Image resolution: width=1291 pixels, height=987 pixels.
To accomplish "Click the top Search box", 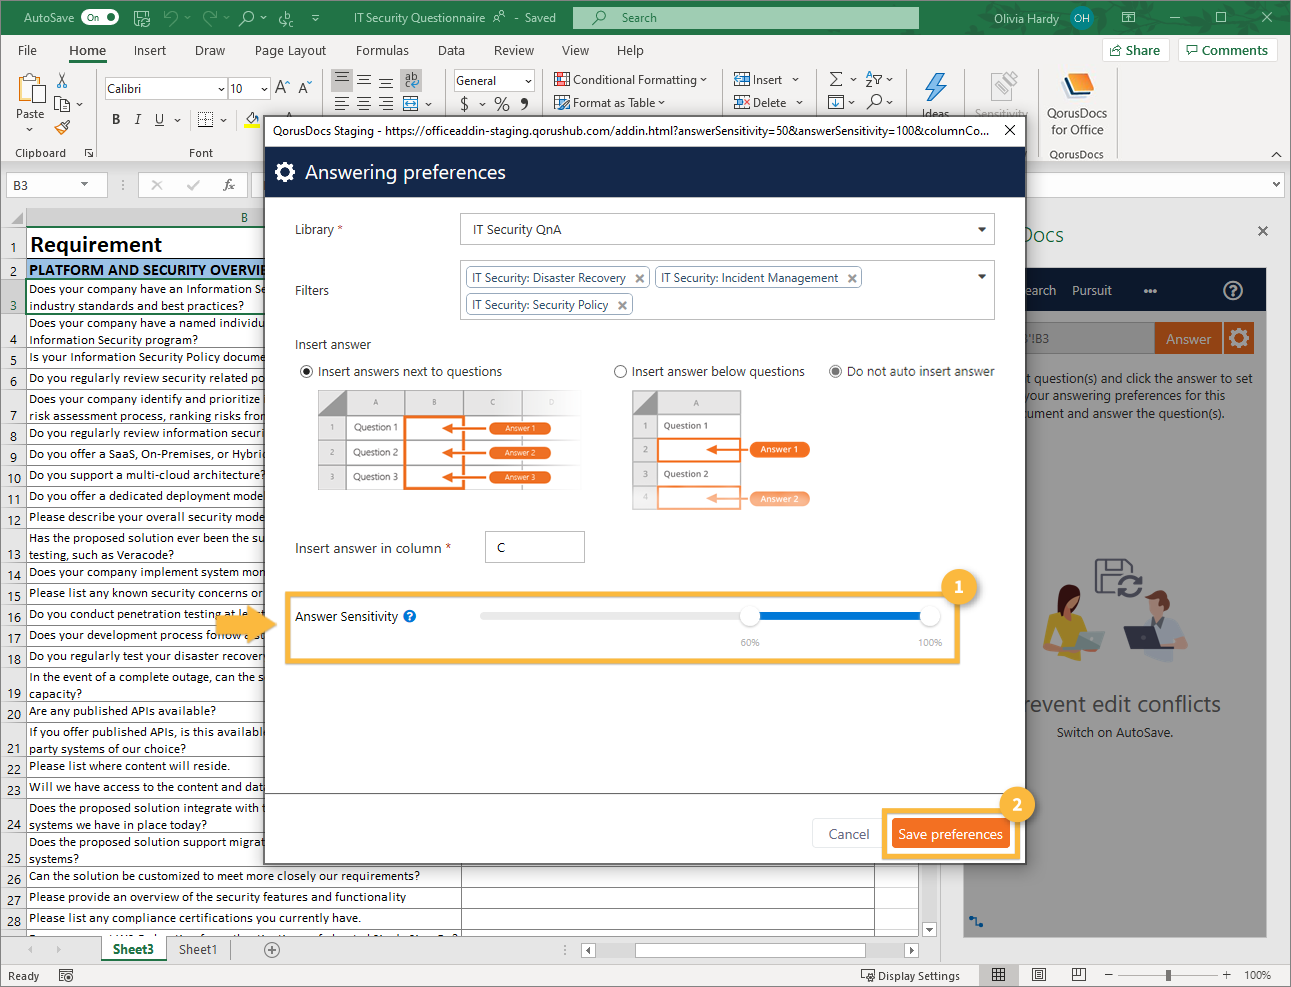I will [746, 18].
